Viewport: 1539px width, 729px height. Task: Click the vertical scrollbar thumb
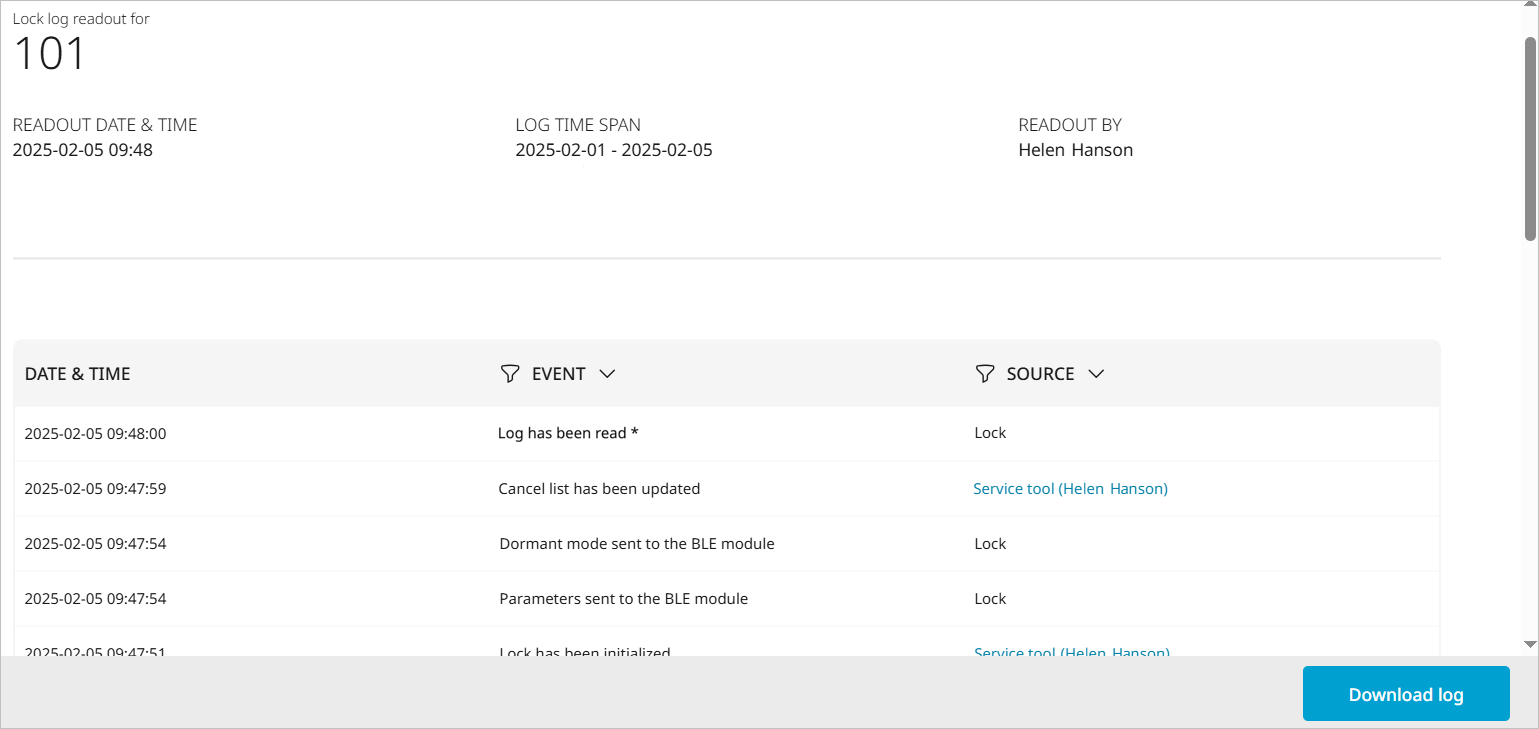(x=1530, y=138)
